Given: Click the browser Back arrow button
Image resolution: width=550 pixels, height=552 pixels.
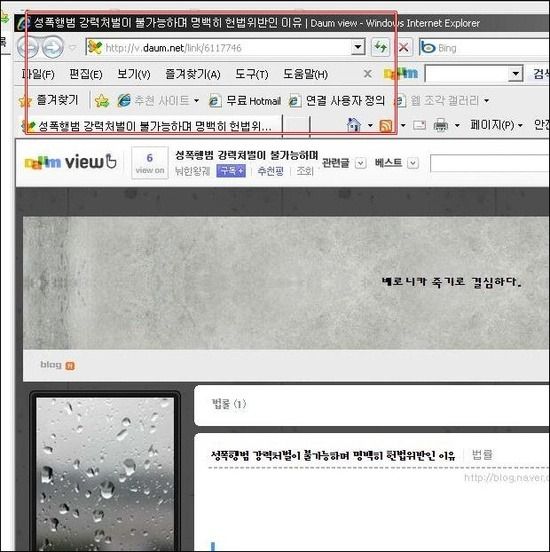Looking at the screenshot, I should [27, 47].
